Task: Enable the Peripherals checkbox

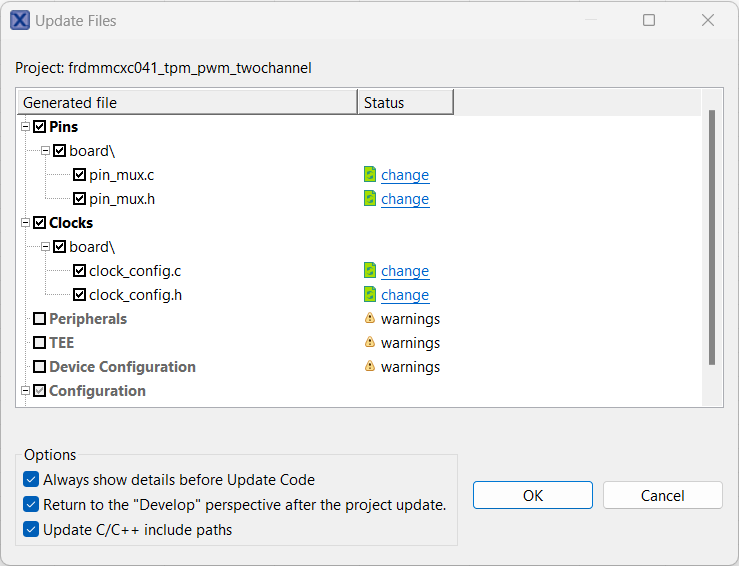Action: 40,319
